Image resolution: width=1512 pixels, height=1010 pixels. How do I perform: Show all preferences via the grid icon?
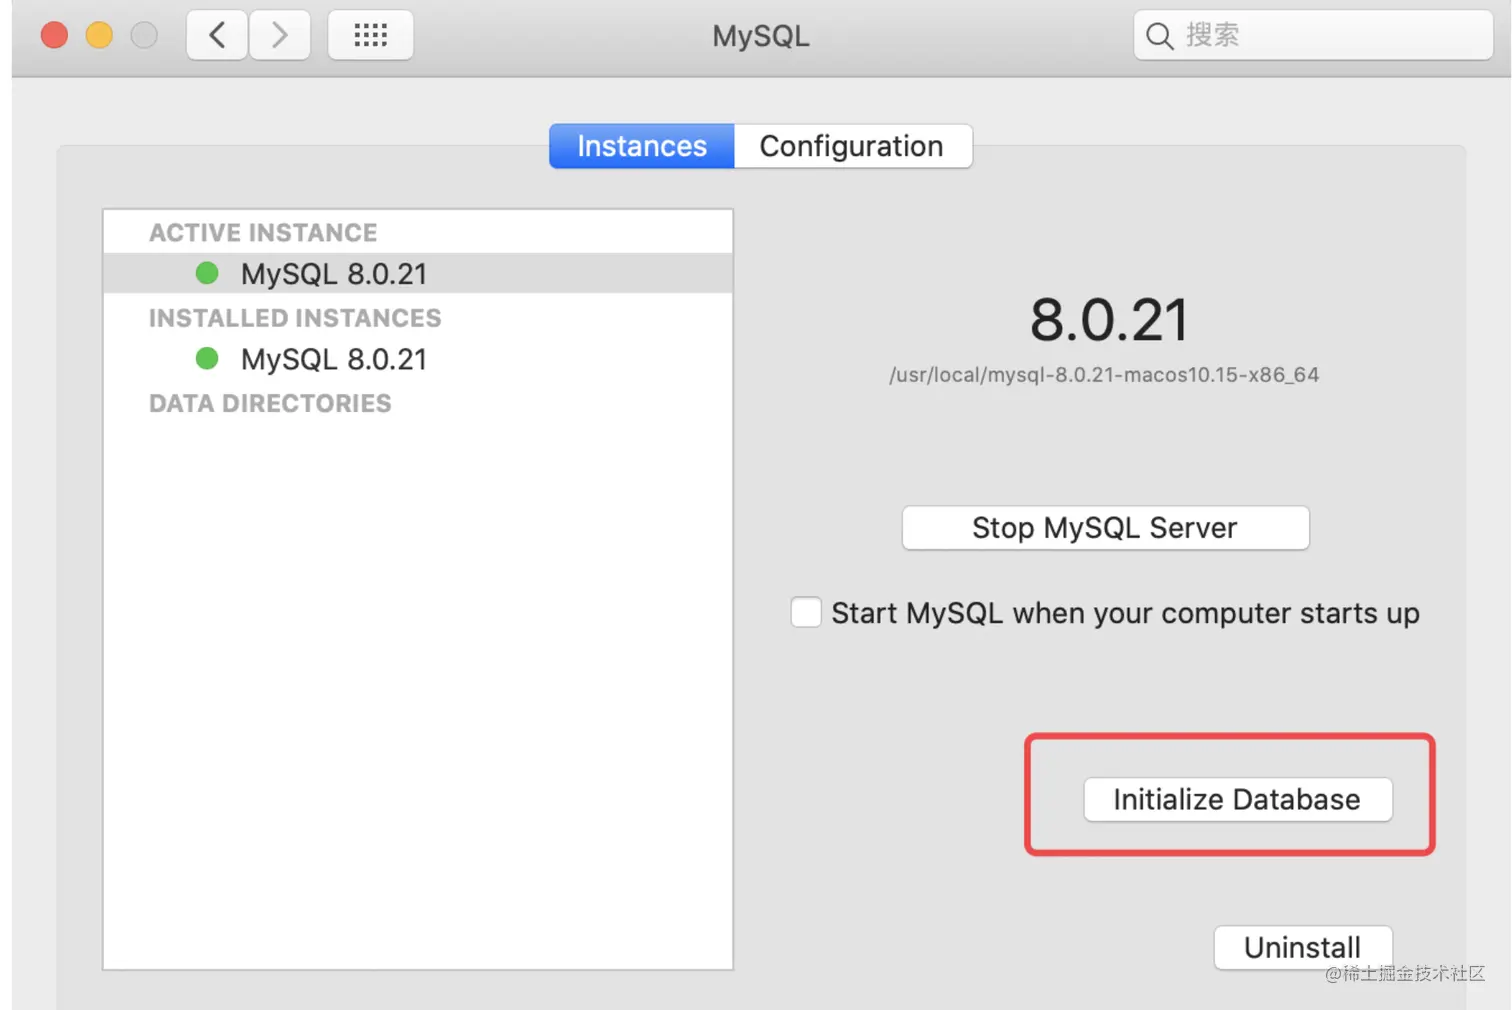371,36
